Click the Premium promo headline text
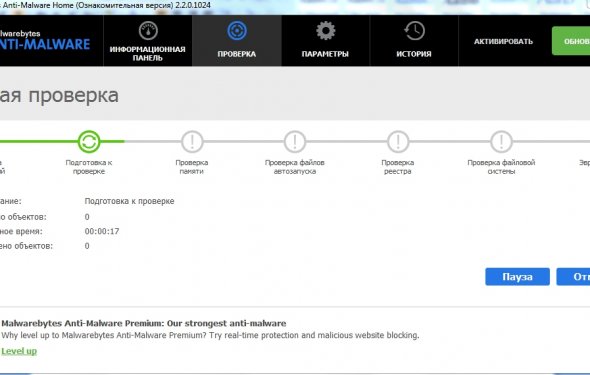The width and height of the screenshot is (590, 375). (144, 323)
